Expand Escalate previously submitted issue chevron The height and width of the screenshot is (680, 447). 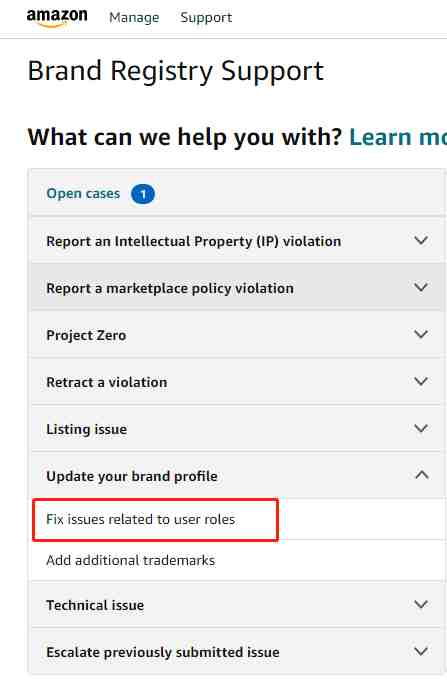(x=421, y=651)
